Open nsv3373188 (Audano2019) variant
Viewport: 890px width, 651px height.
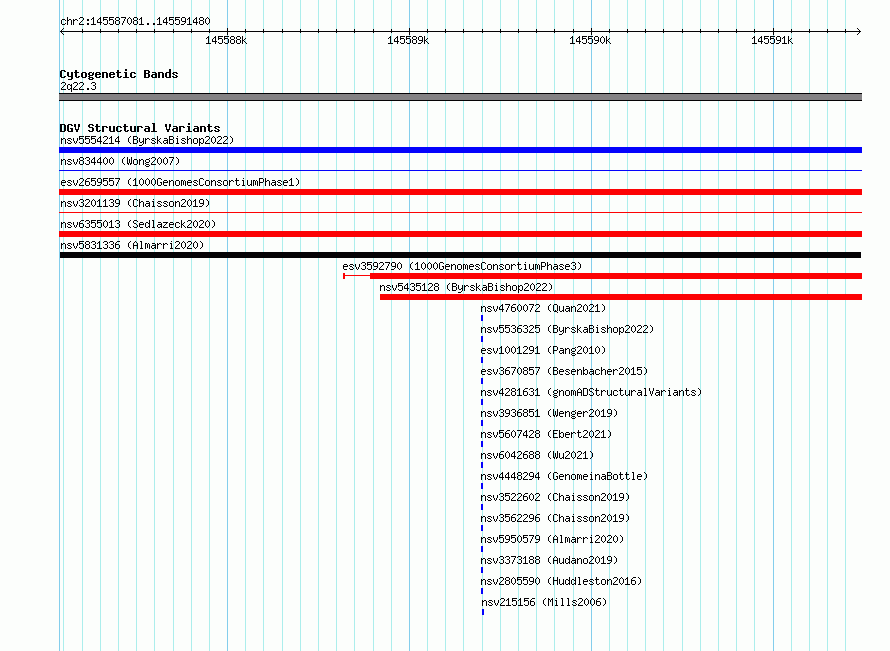pyautogui.click(x=549, y=560)
